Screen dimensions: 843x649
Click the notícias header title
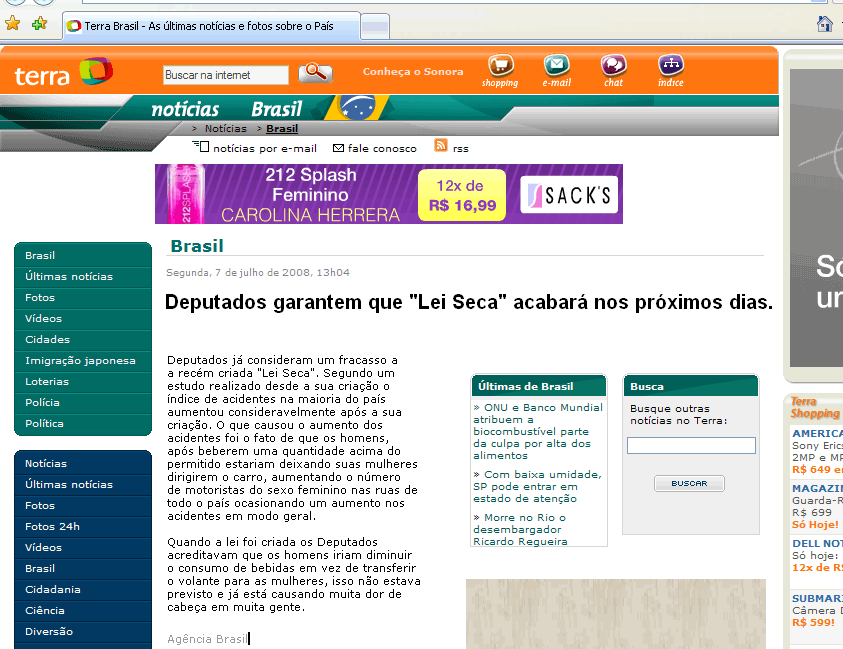pos(185,109)
